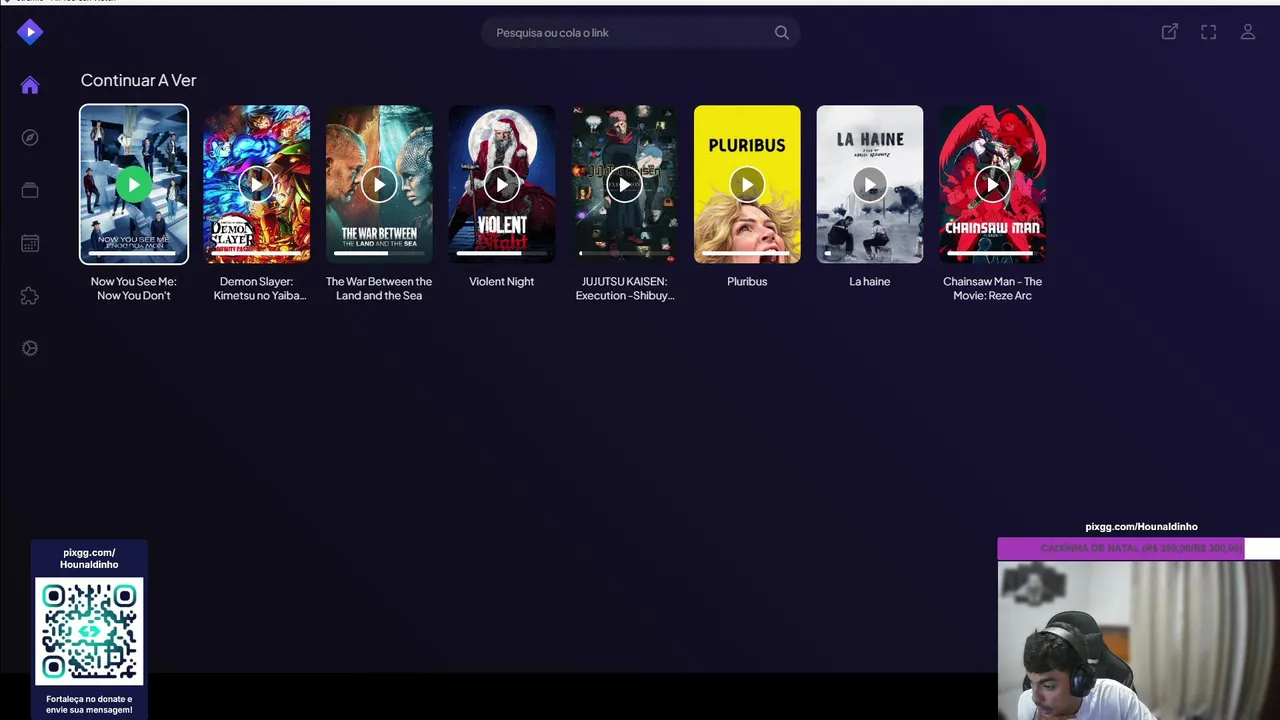Play Demon Slayer poster
1280x720 pixels.
tap(257, 184)
